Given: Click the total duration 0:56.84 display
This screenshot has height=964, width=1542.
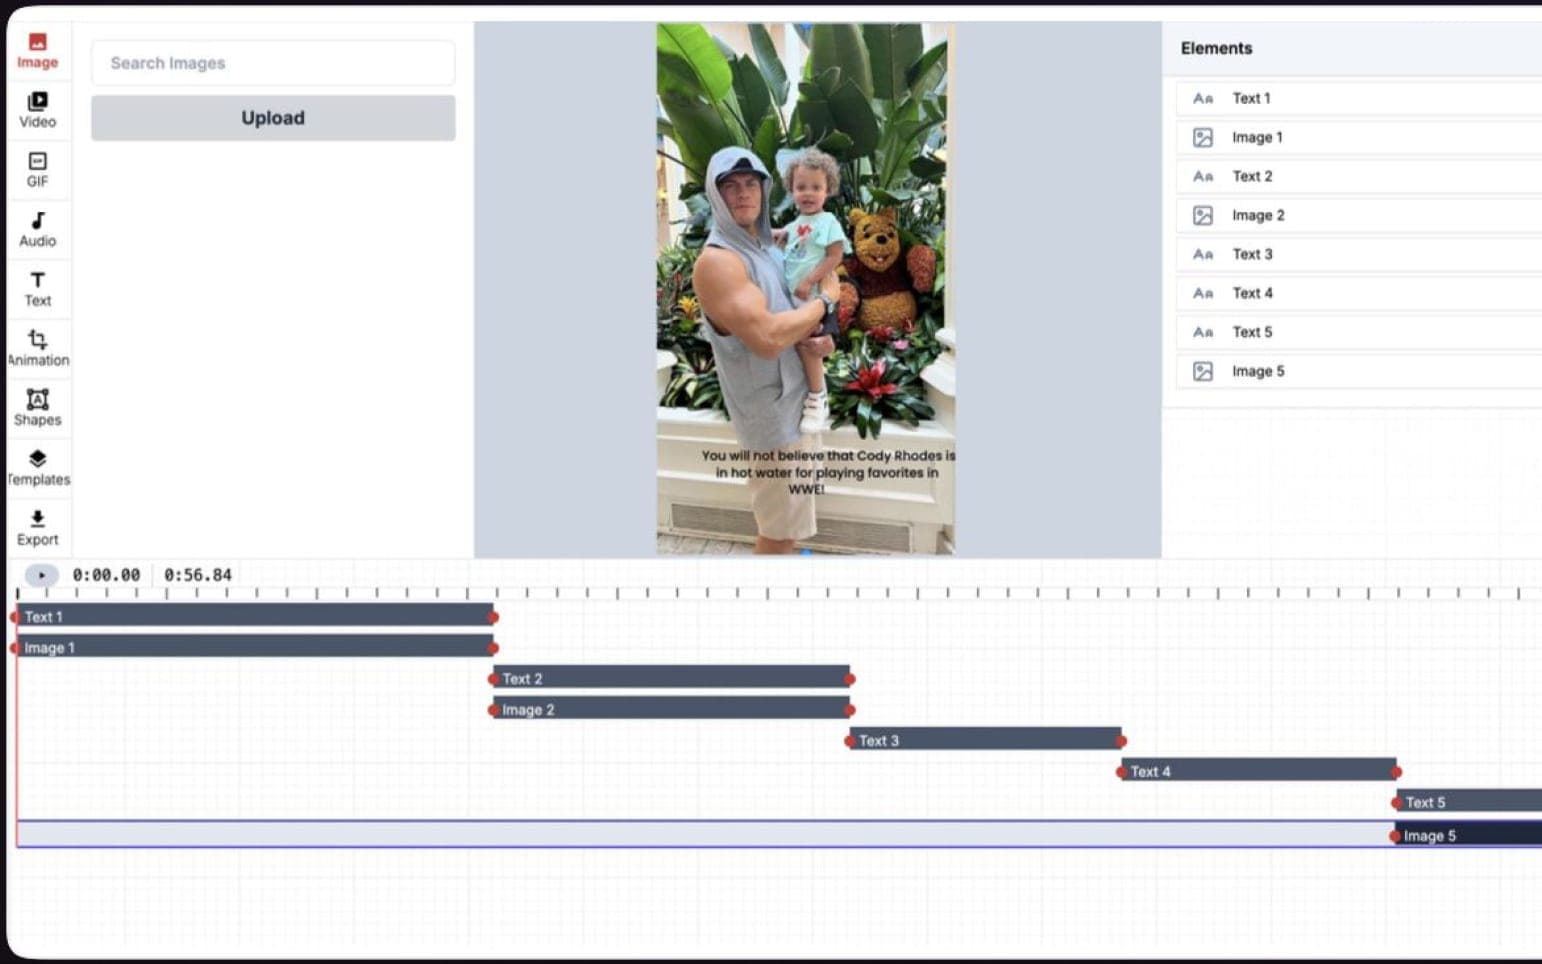Looking at the screenshot, I should (198, 575).
